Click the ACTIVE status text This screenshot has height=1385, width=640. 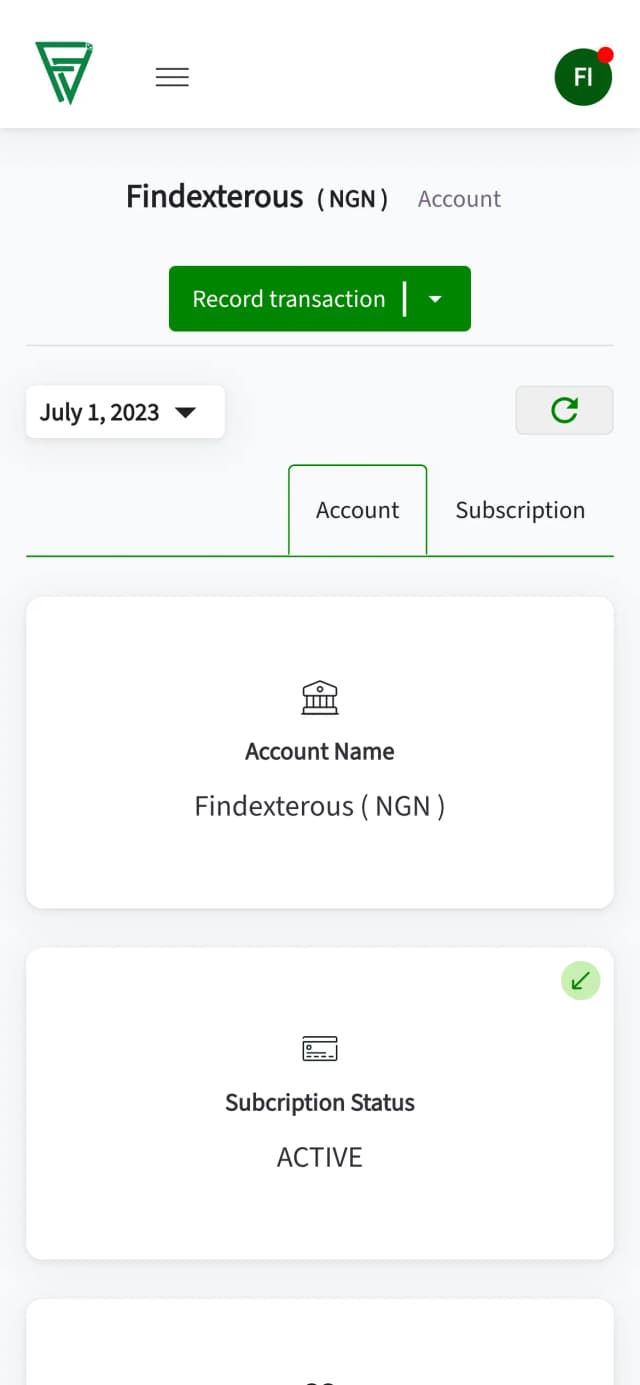click(320, 1157)
